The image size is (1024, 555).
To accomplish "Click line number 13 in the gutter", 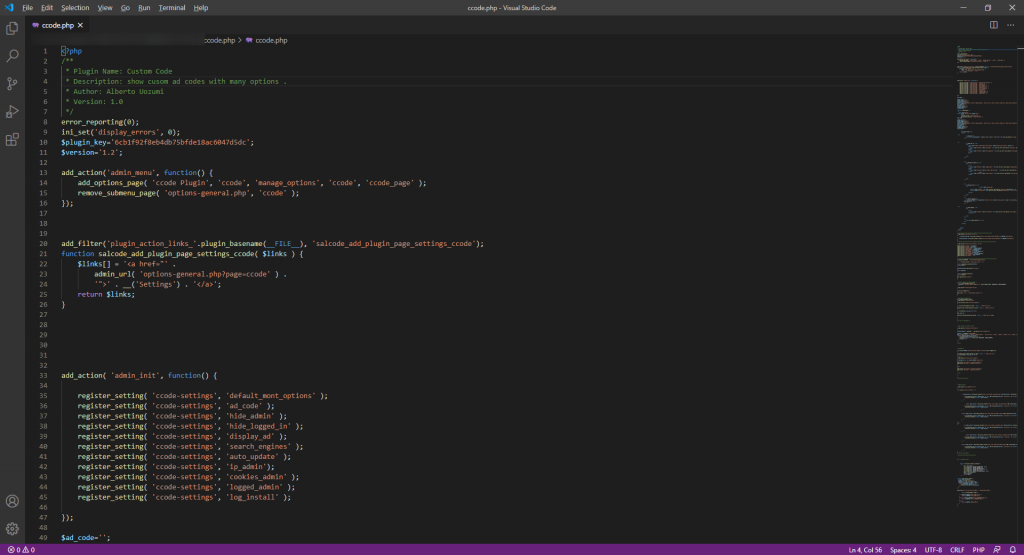I will tap(44, 173).
